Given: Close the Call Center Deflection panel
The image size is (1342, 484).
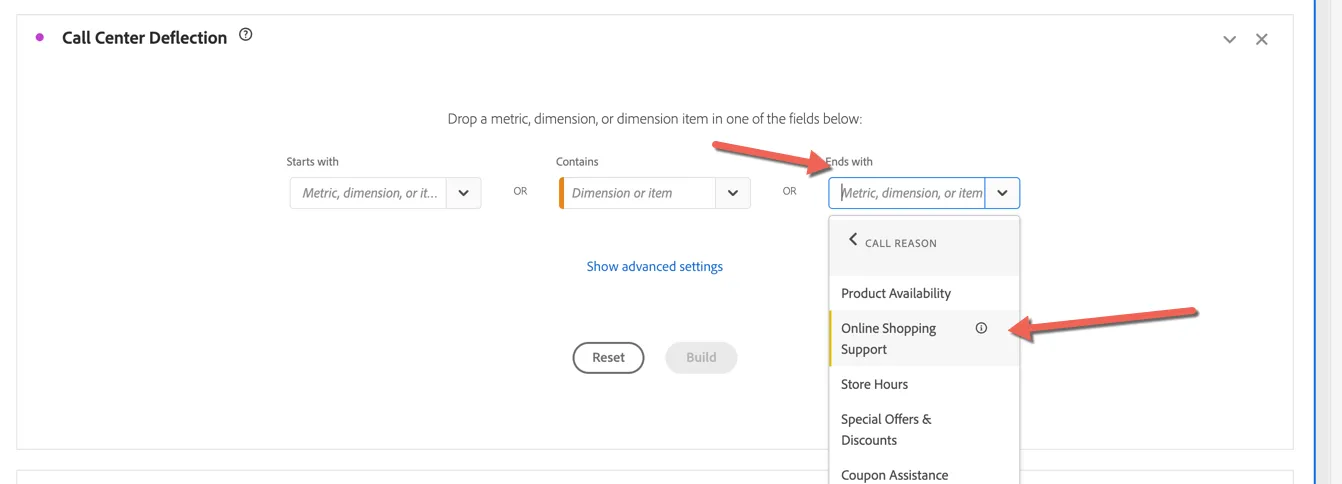Looking at the screenshot, I should [x=1262, y=39].
